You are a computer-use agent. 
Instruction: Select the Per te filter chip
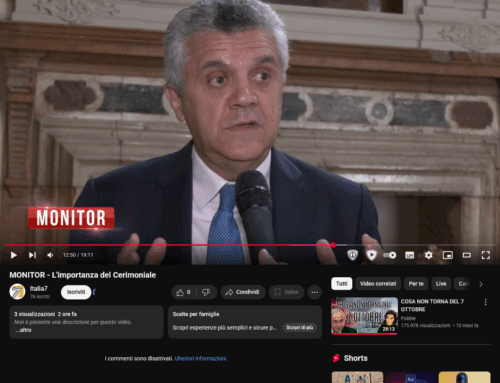(x=416, y=284)
